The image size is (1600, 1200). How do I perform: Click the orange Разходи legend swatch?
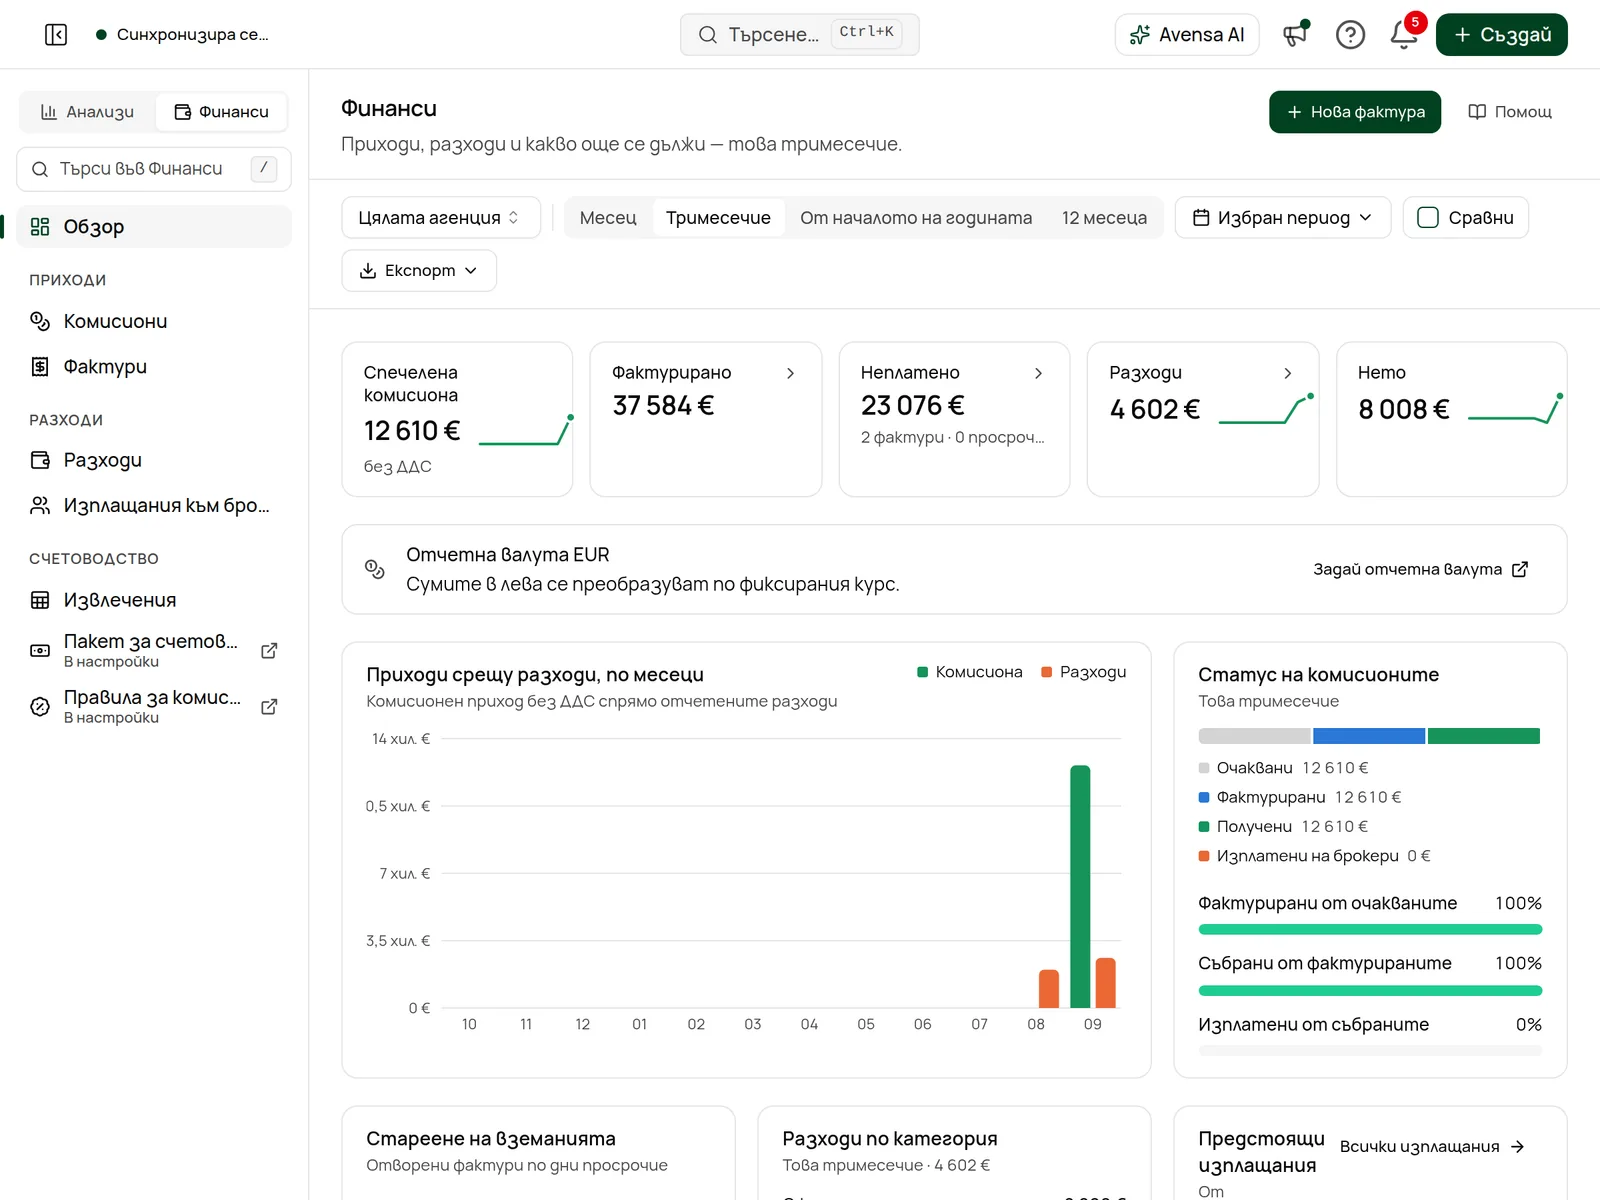coord(1047,672)
